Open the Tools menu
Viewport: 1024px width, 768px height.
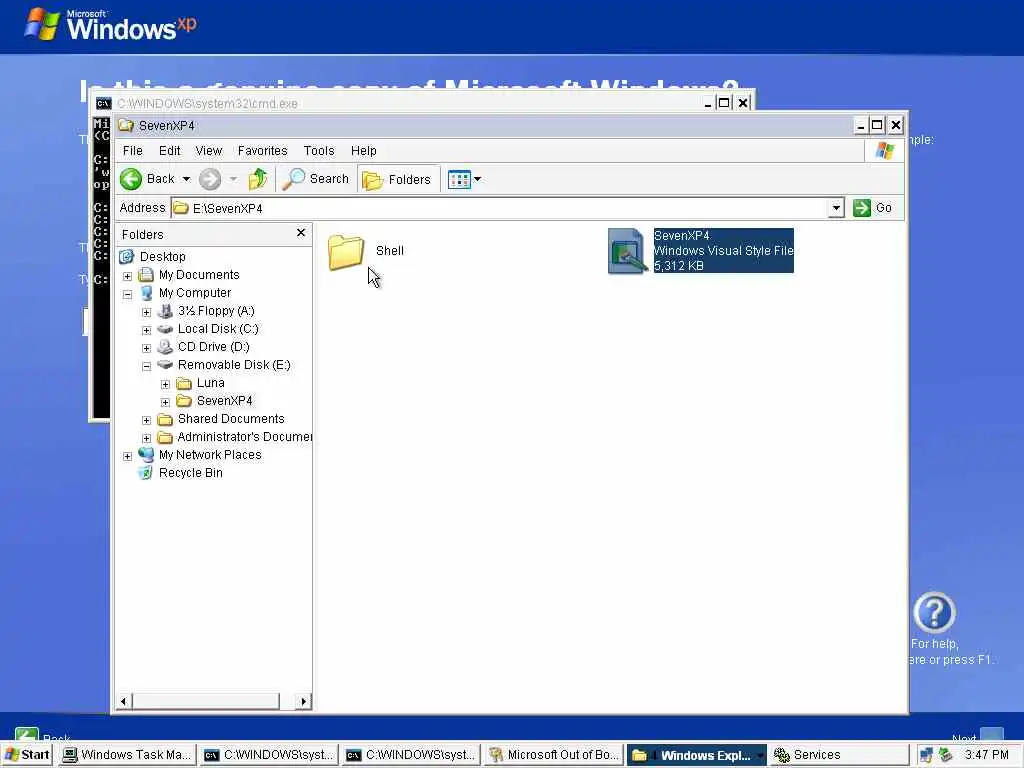point(319,151)
